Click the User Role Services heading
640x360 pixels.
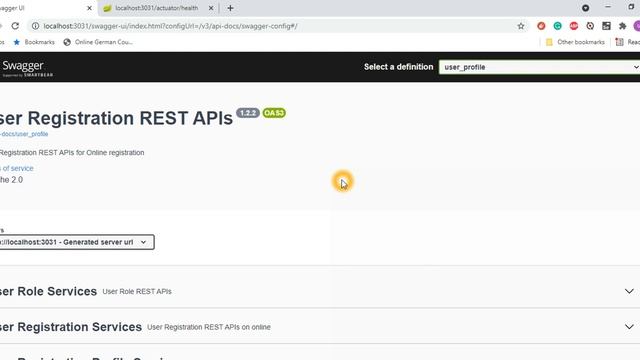point(48,291)
